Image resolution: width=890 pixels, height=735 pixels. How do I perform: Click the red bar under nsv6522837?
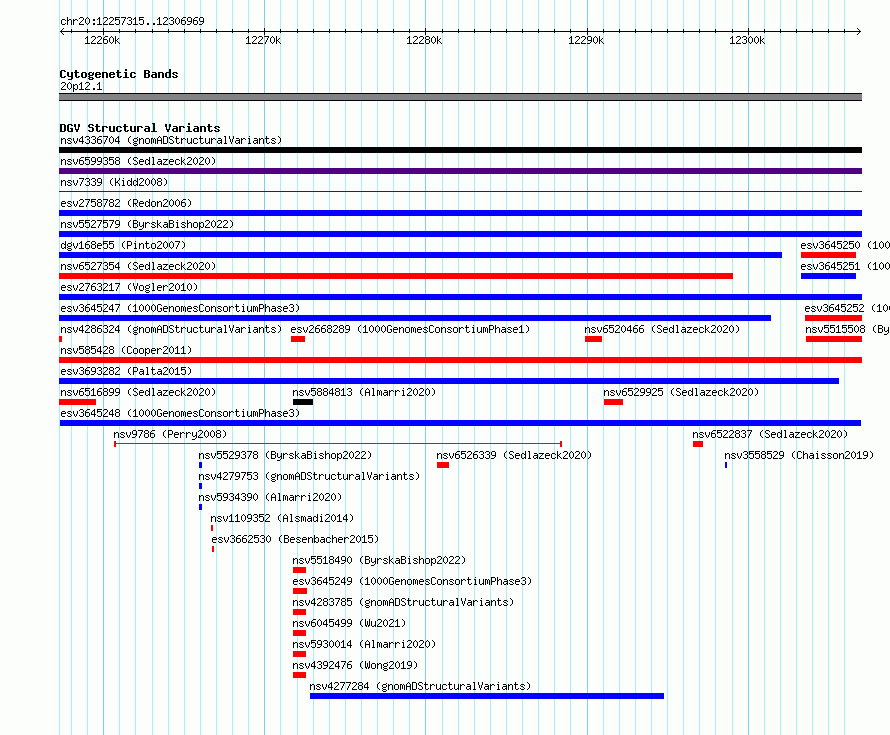coord(698,444)
